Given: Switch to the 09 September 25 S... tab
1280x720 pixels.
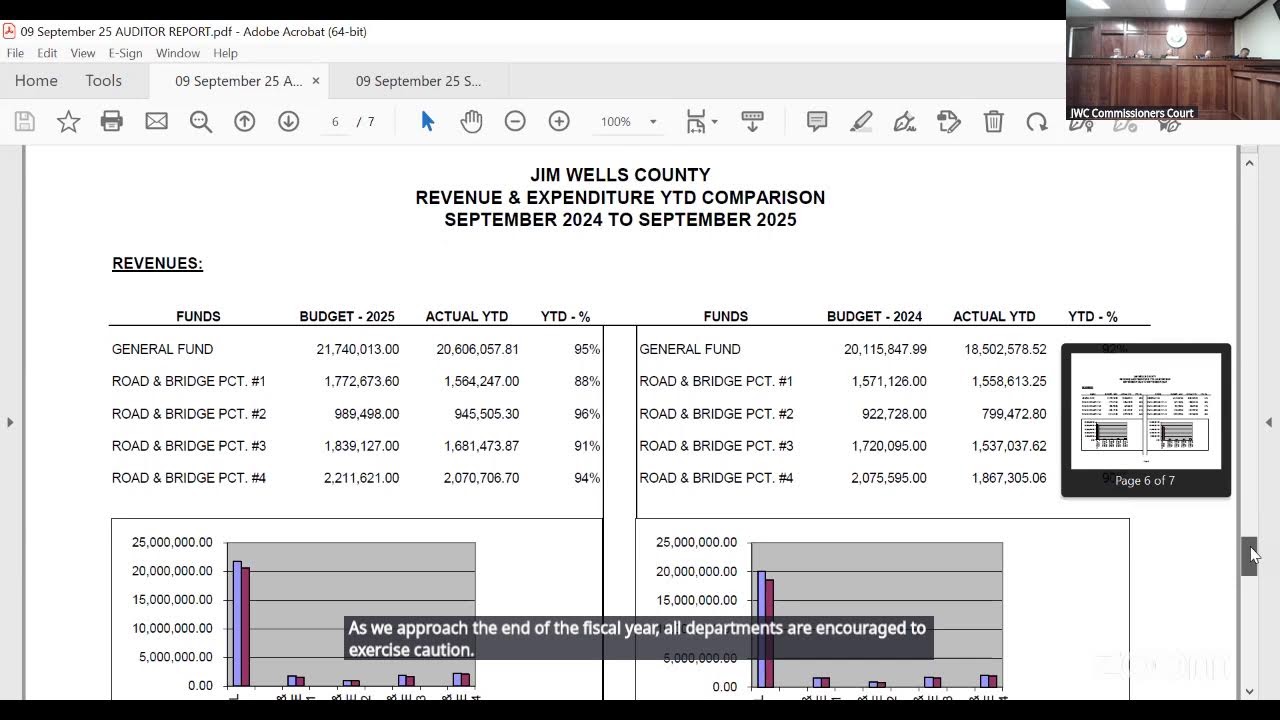Looking at the screenshot, I should click(x=418, y=81).
